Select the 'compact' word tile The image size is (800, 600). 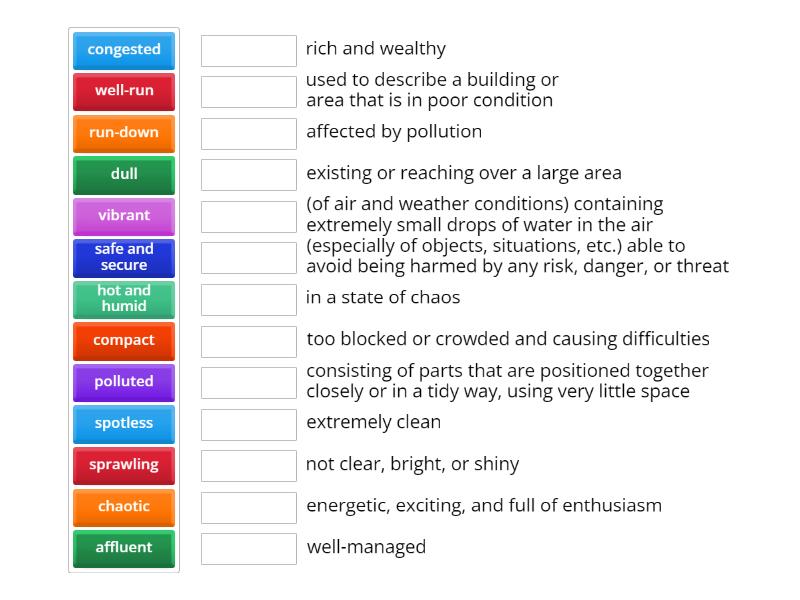(123, 340)
